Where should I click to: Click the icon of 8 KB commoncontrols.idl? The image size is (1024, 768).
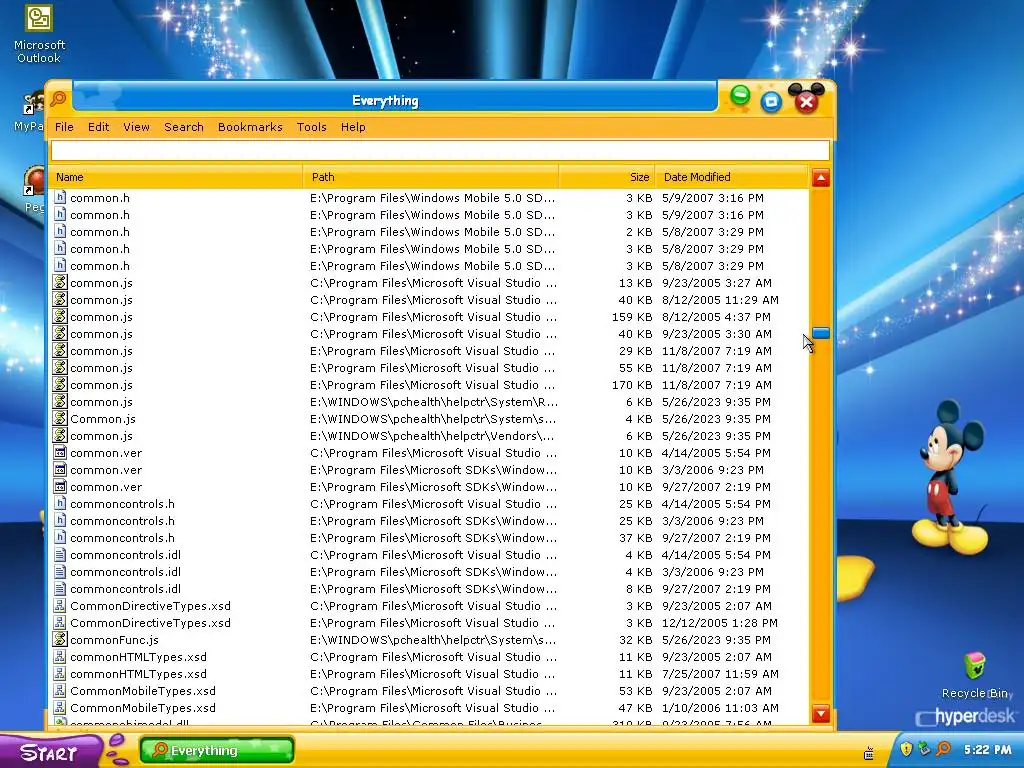click(x=60, y=588)
